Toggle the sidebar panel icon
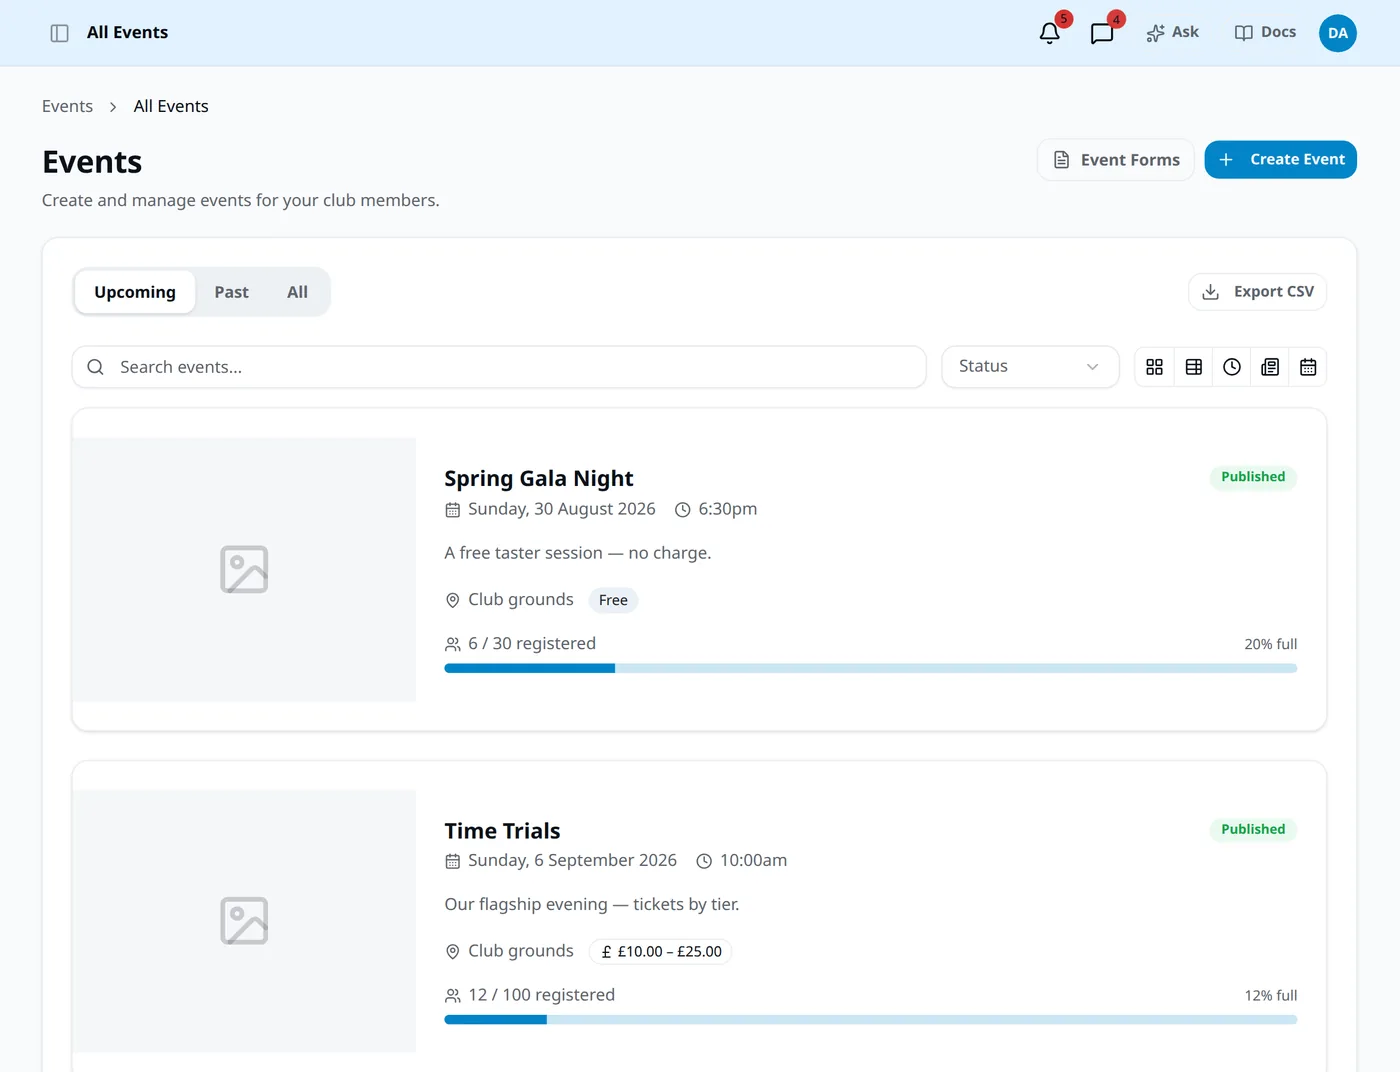 [x=59, y=33]
